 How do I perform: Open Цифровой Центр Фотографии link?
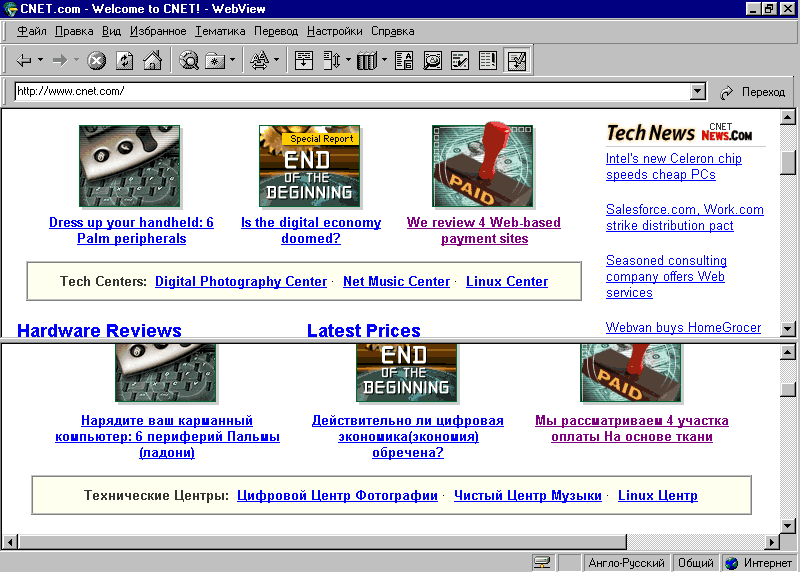(337, 495)
